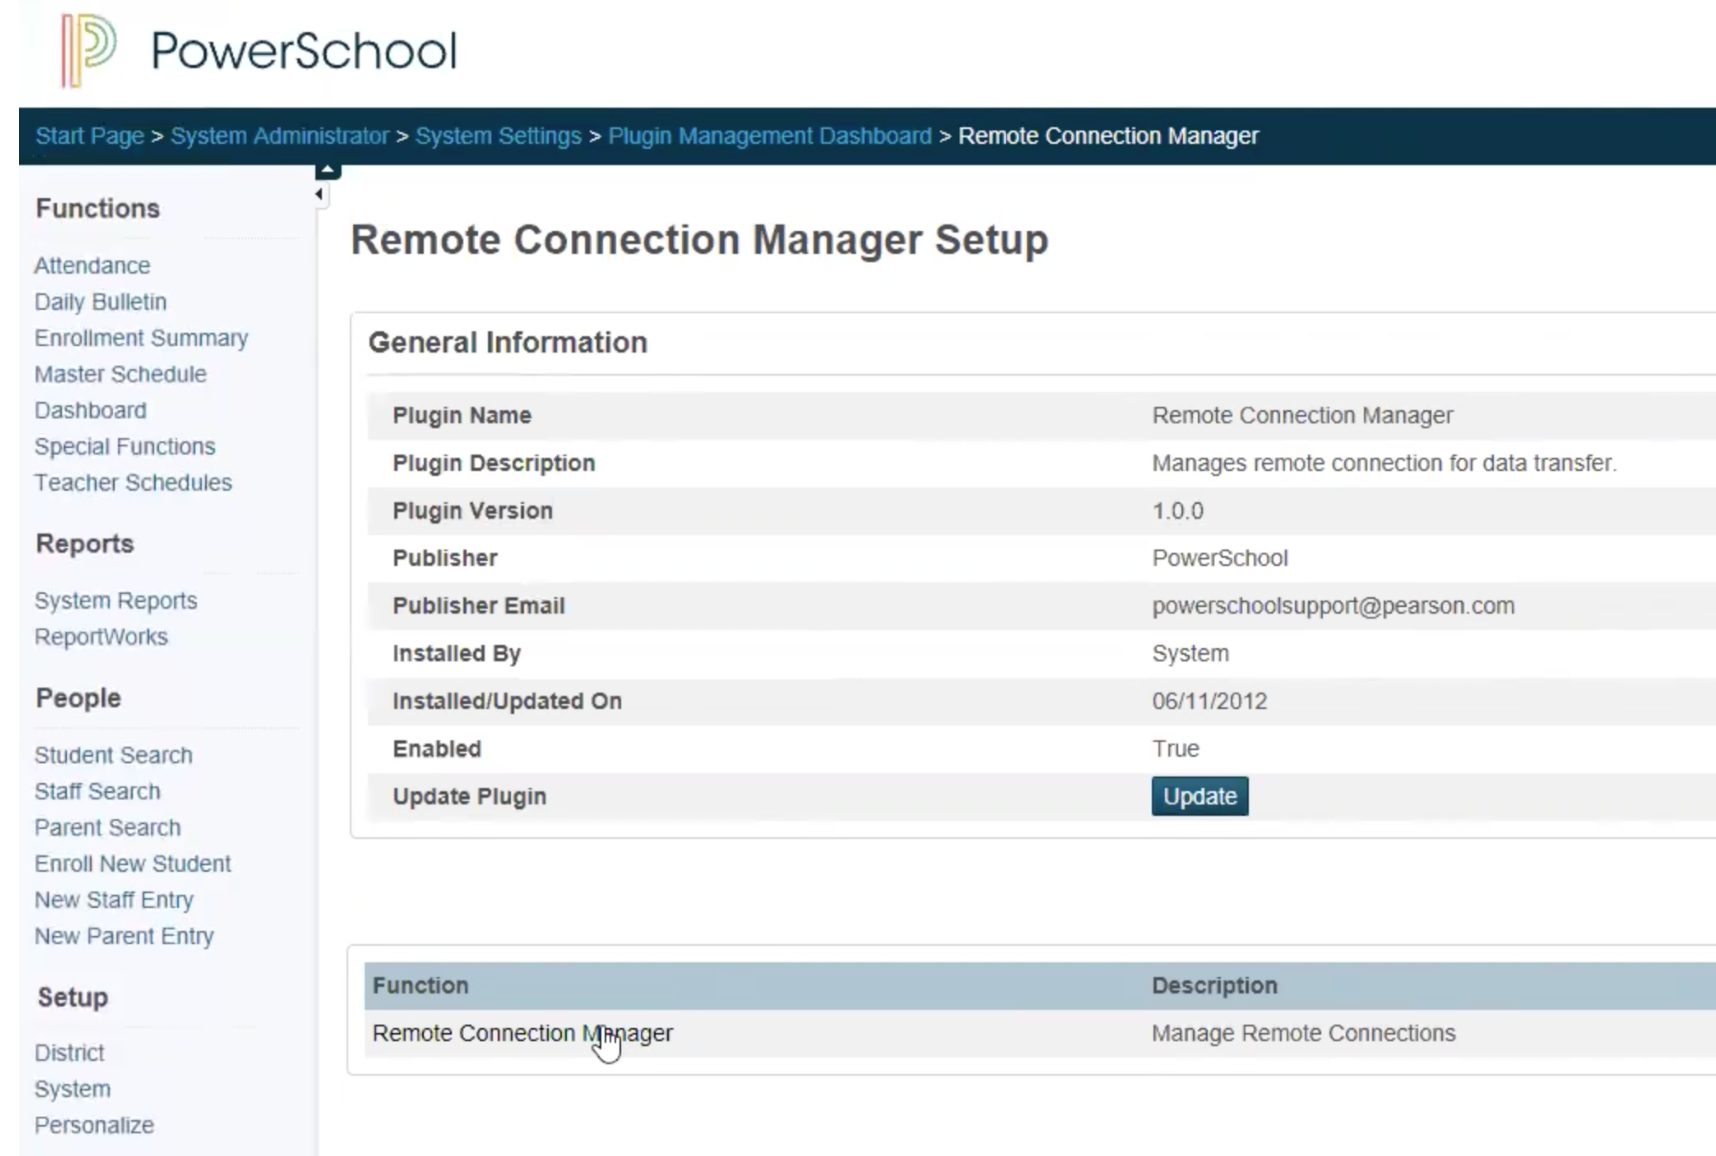Select the Enabled value True
The height and width of the screenshot is (1156, 1716).
(1175, 749)
